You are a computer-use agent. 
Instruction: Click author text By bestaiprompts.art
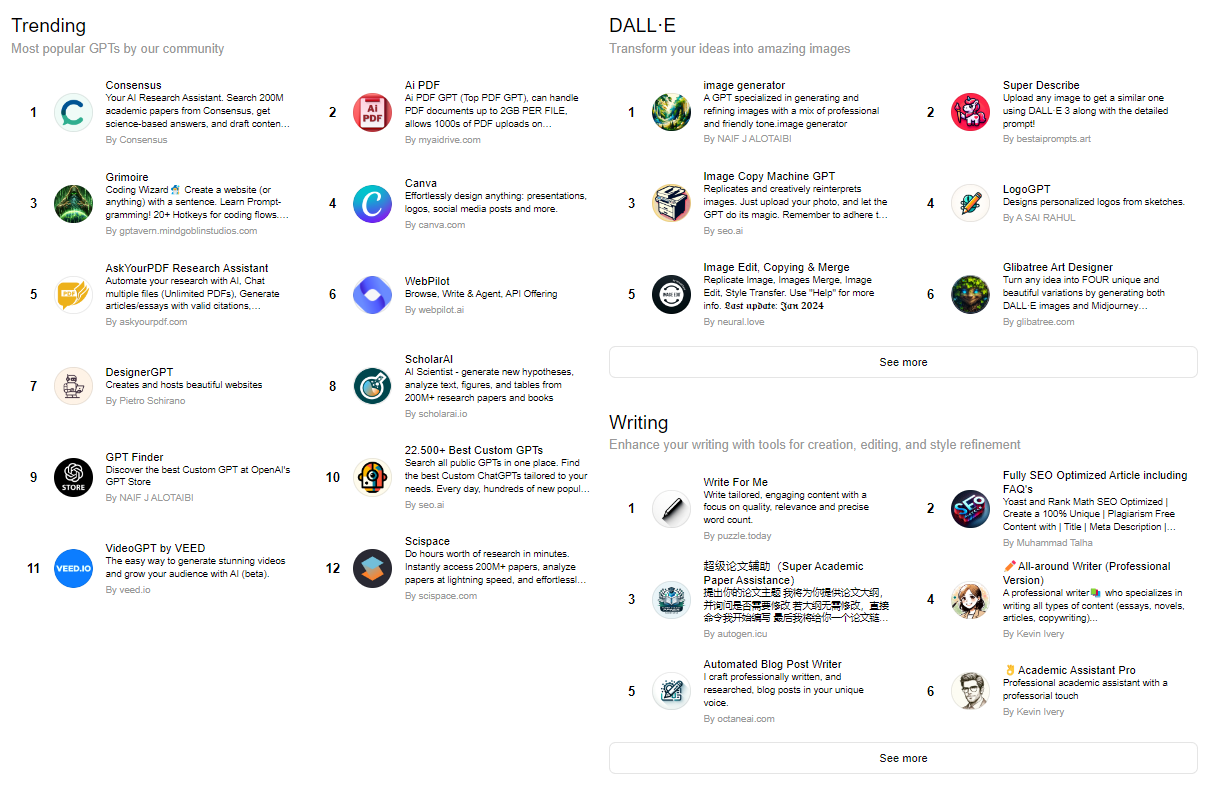(x=1047, y=139)
